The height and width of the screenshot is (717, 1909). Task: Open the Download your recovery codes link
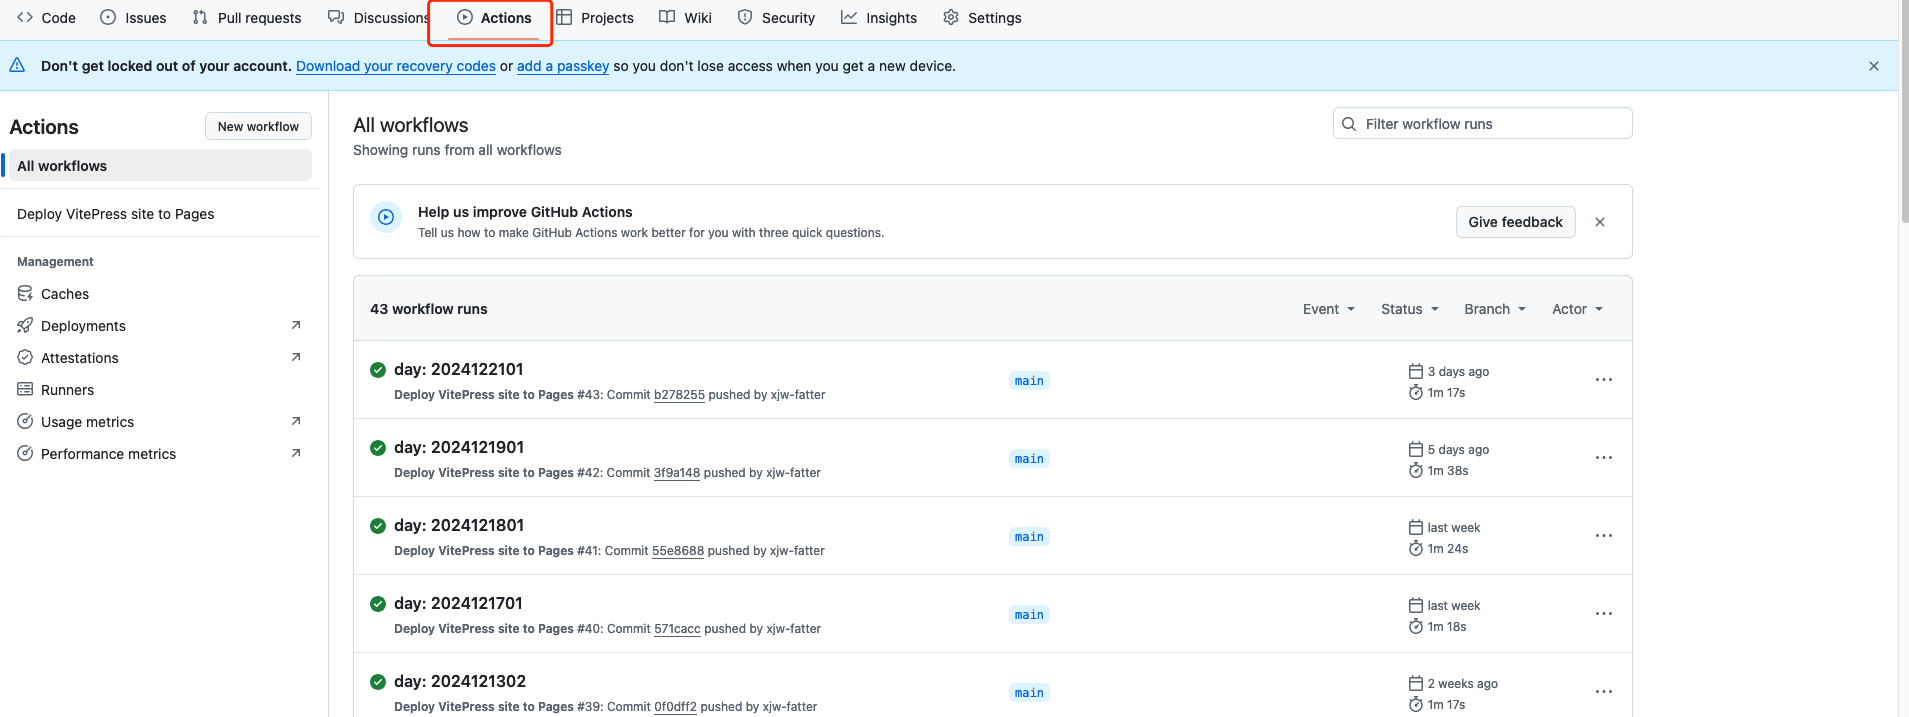pos(395,66)
